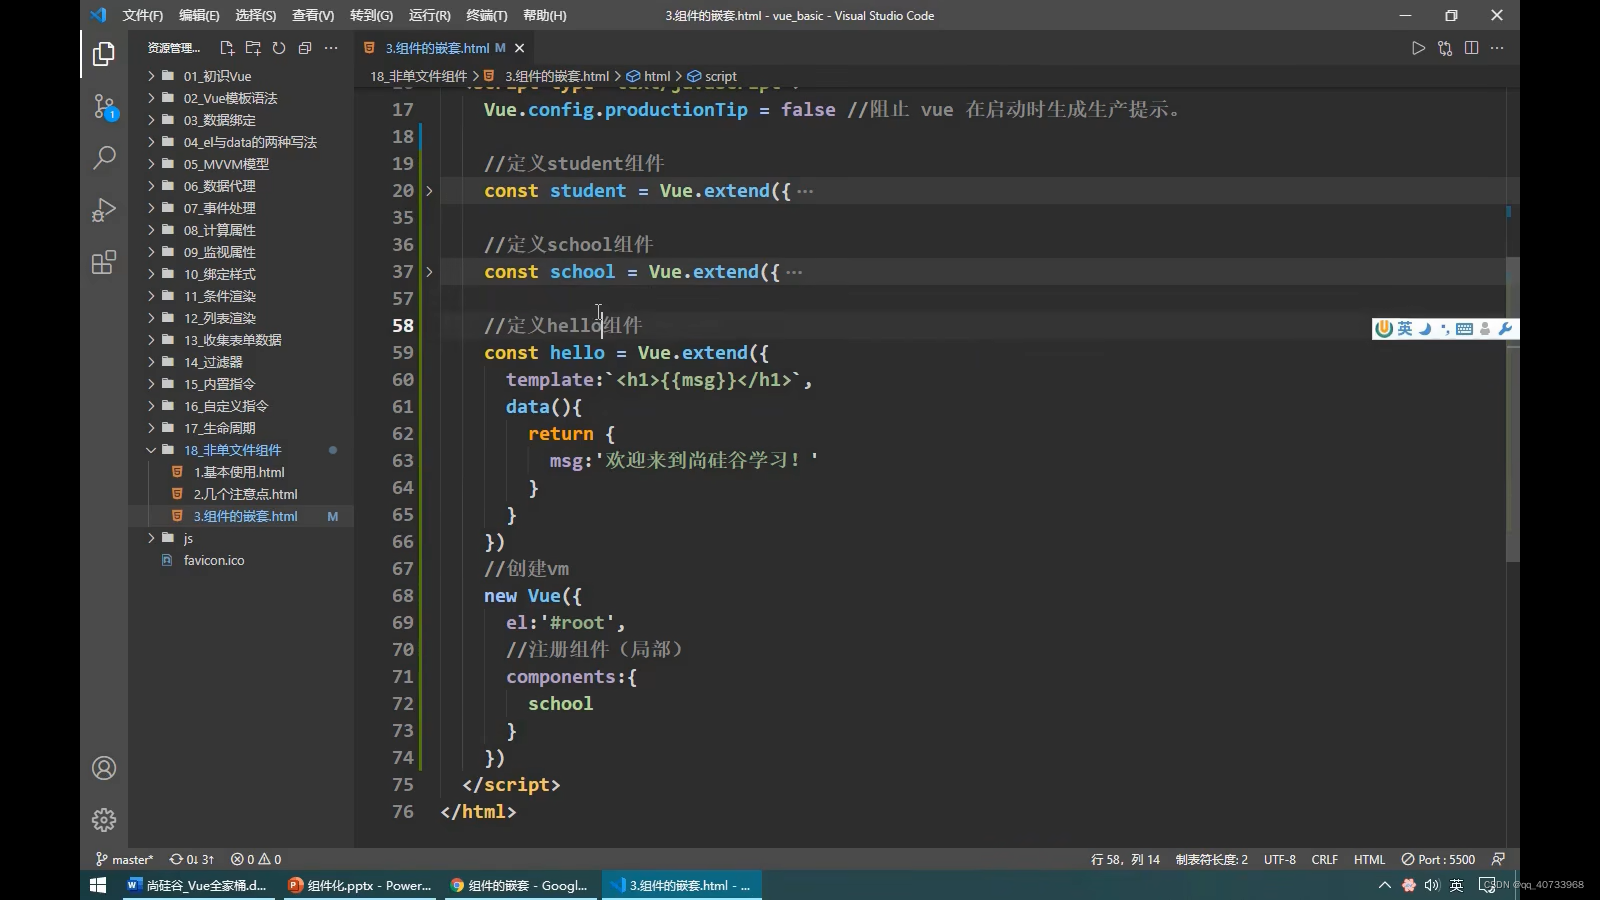This screenshot has width=1600, height=900.
Task: Switch to PowerPoint 组件化.pptx in taskbar
Action: pyautogui.click(x=361, y=885)
